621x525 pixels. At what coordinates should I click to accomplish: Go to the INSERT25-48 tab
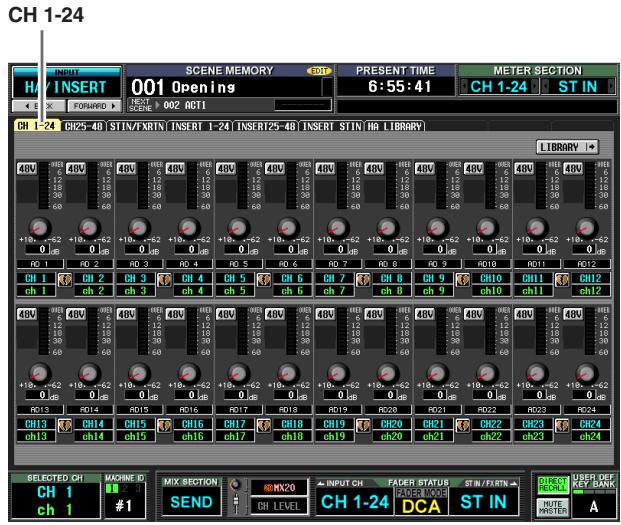coord(266,126)
